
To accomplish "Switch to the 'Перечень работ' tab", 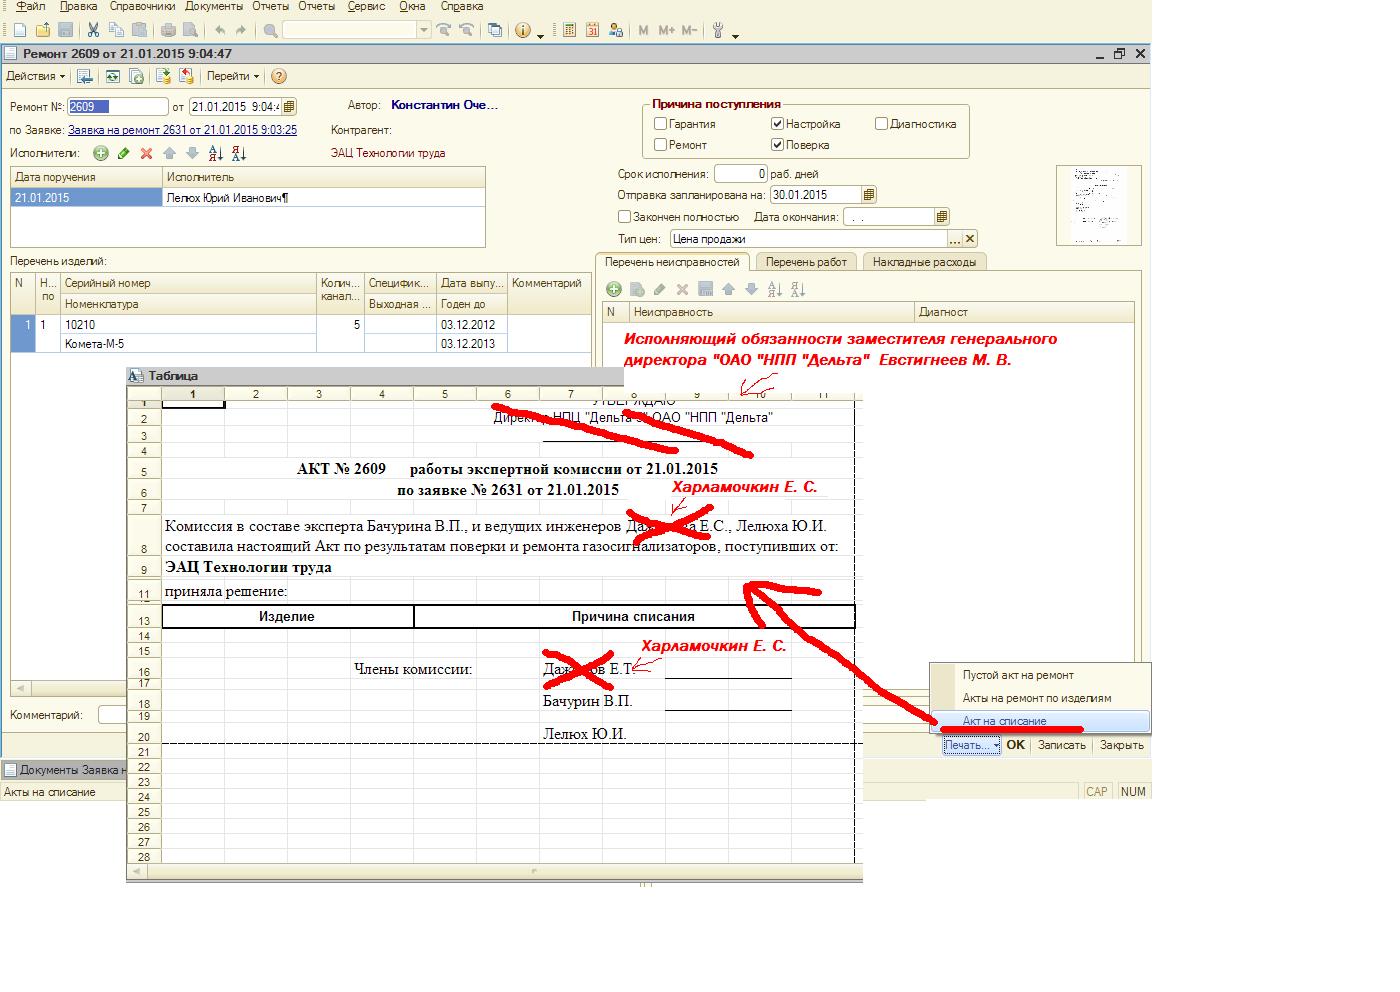I will pyautogui.click(x=806, y=262).
